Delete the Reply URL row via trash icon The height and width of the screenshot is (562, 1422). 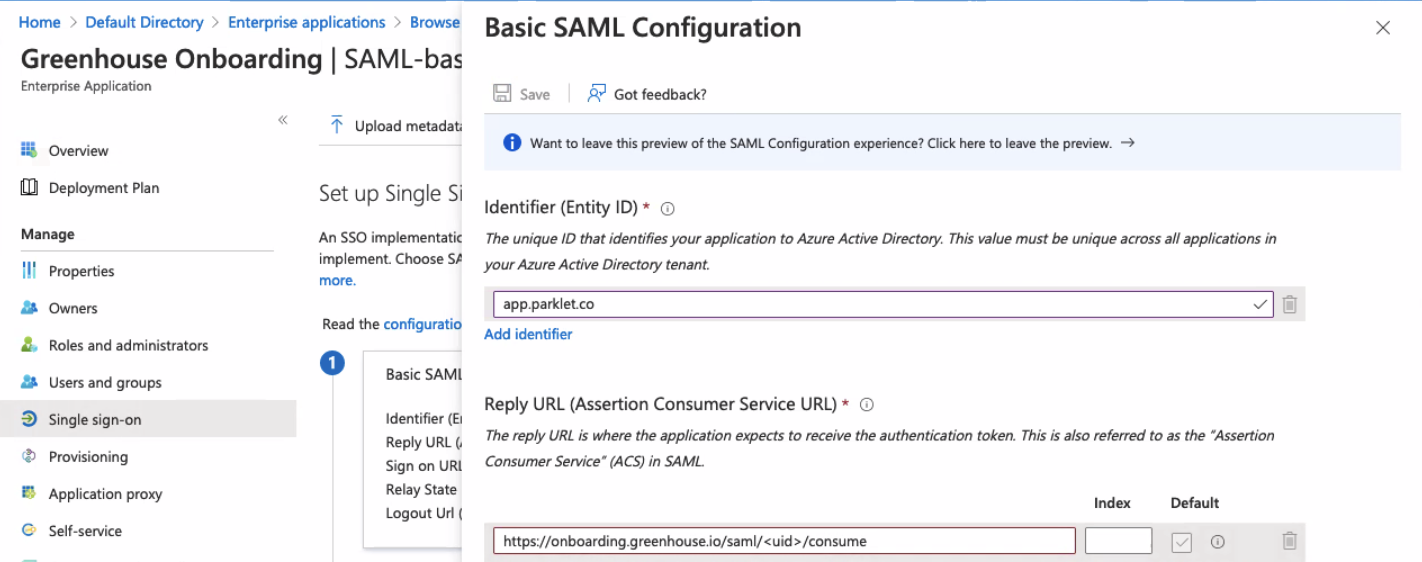pyautogui.click(x=1290, y=541)
